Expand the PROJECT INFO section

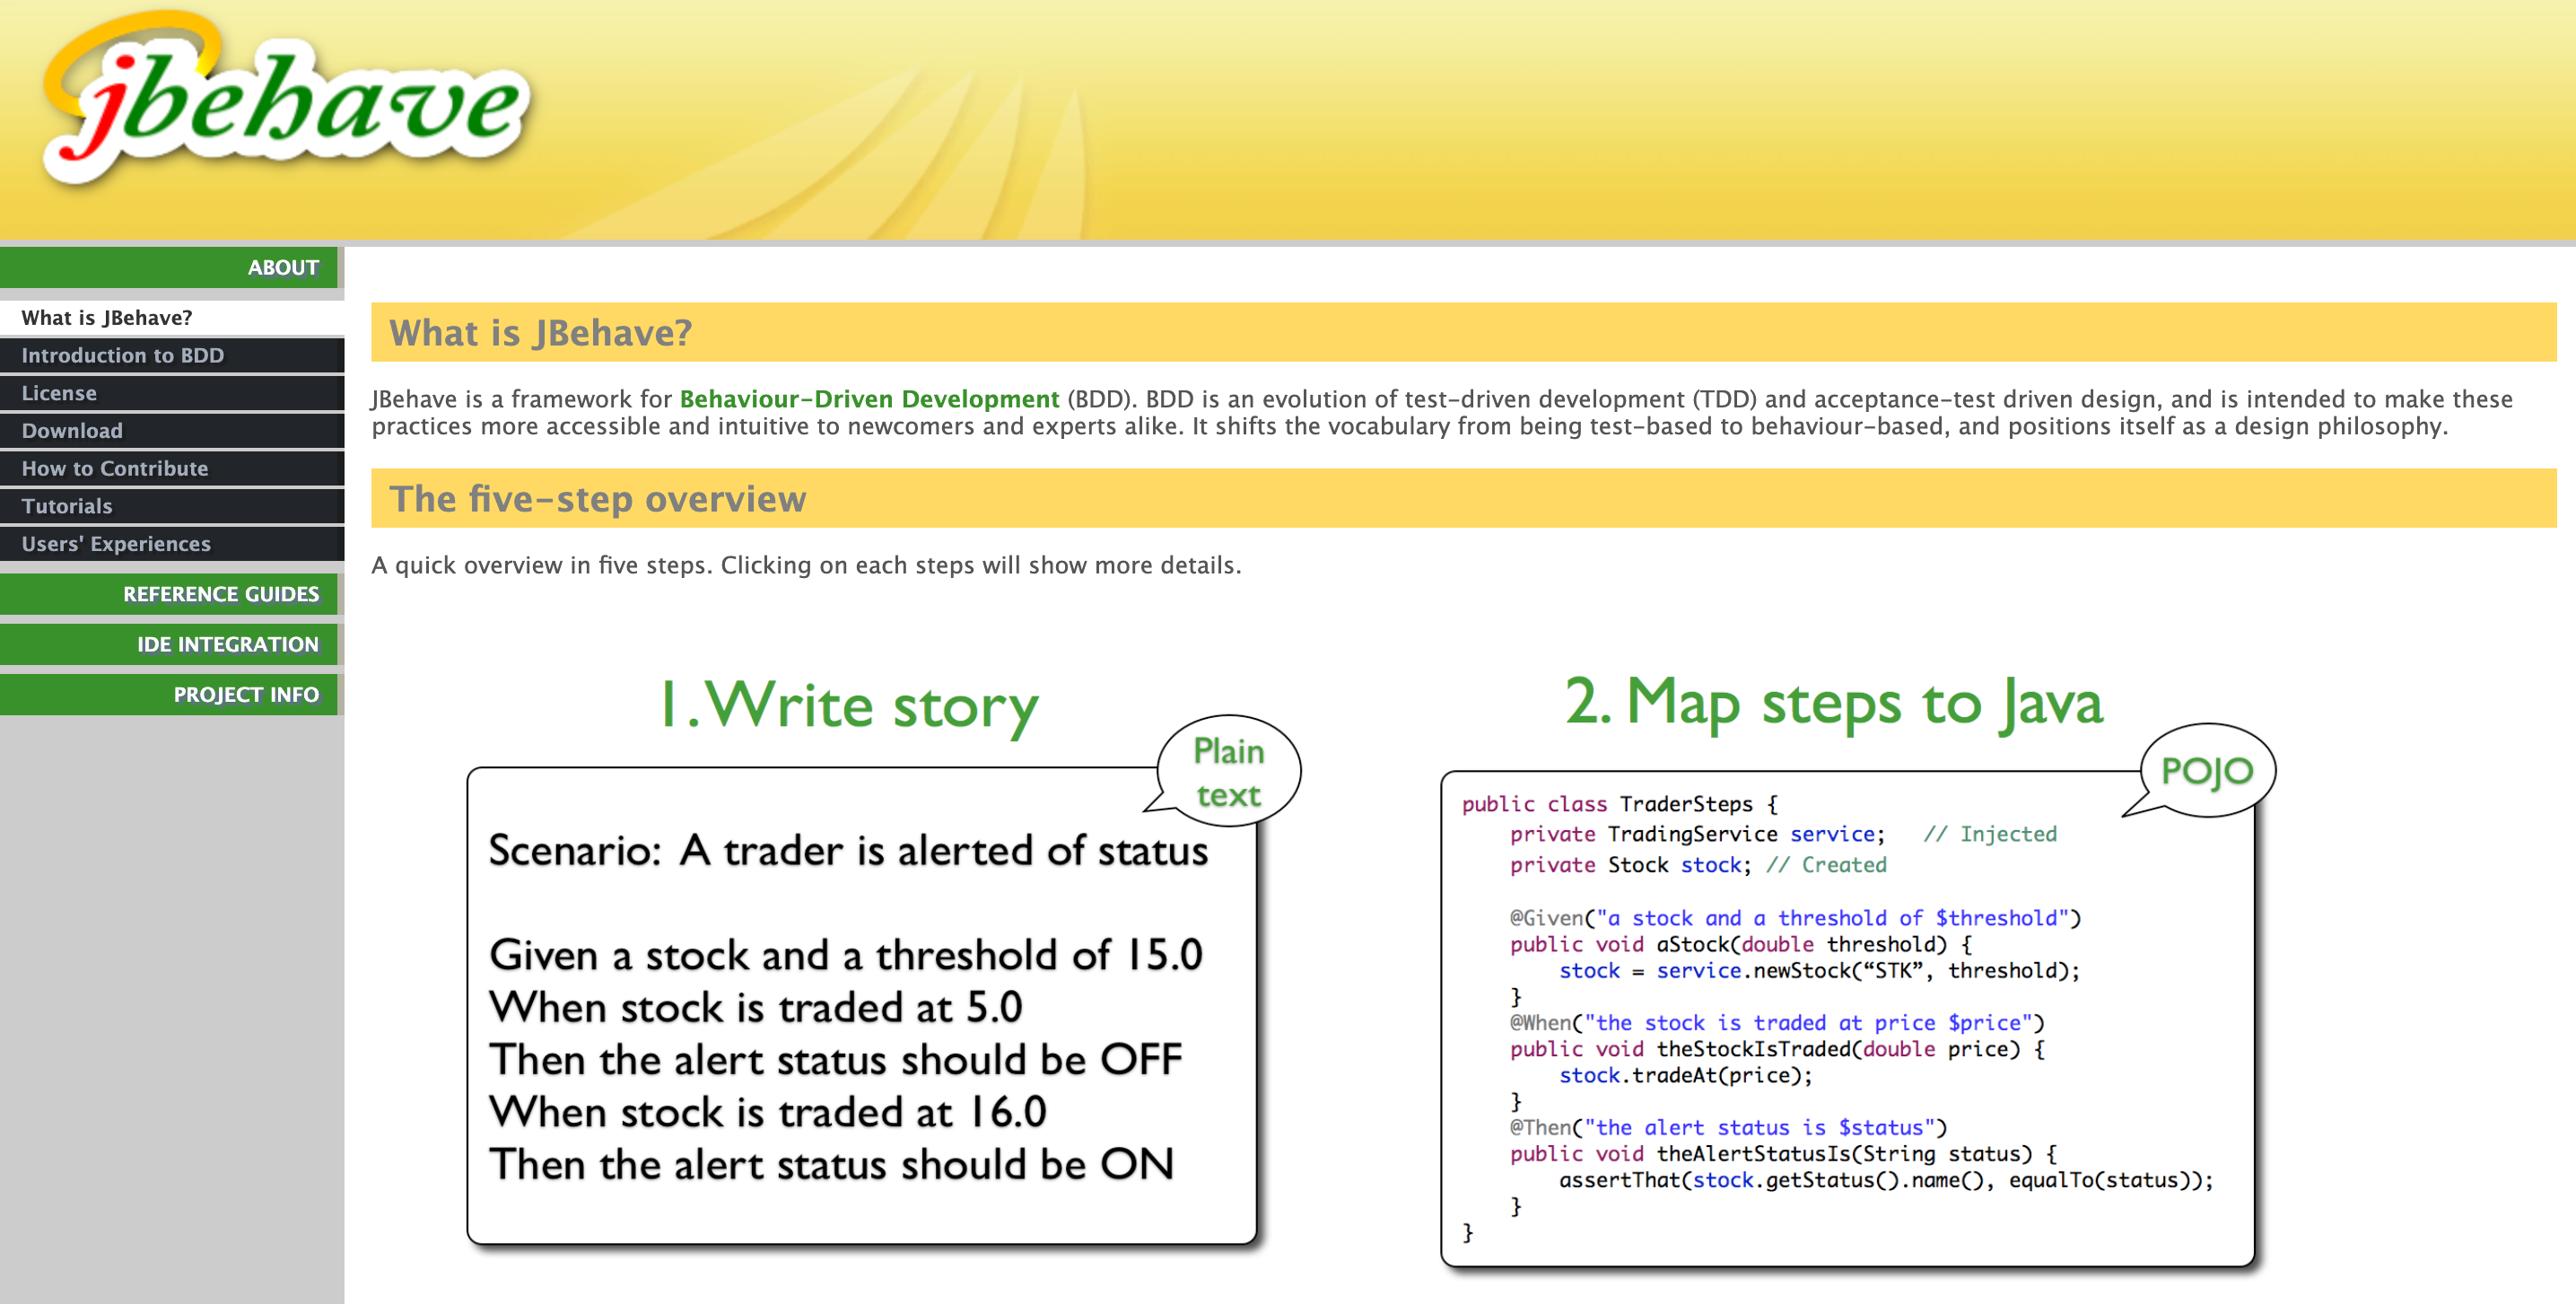coord(245,695)
